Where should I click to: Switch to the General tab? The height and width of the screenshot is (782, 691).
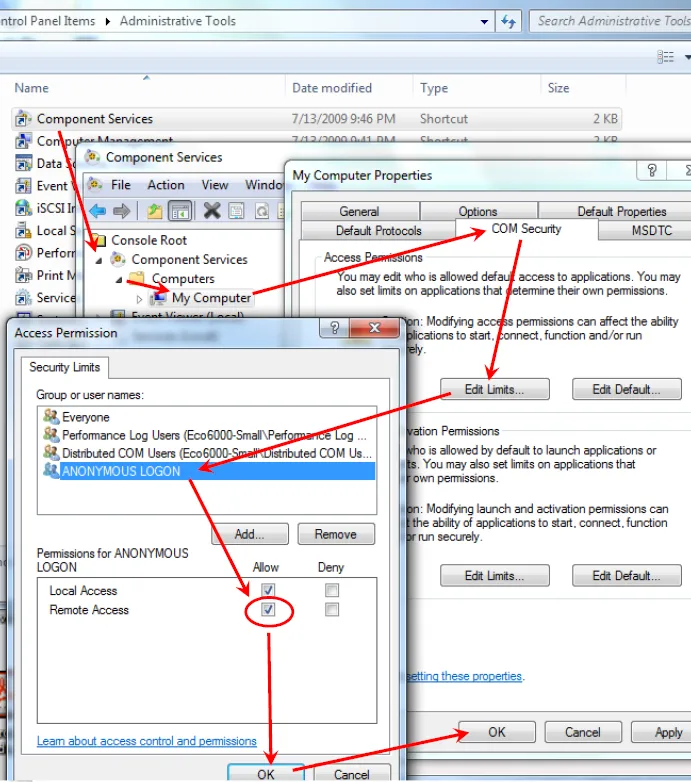click(x=359, y=211)
